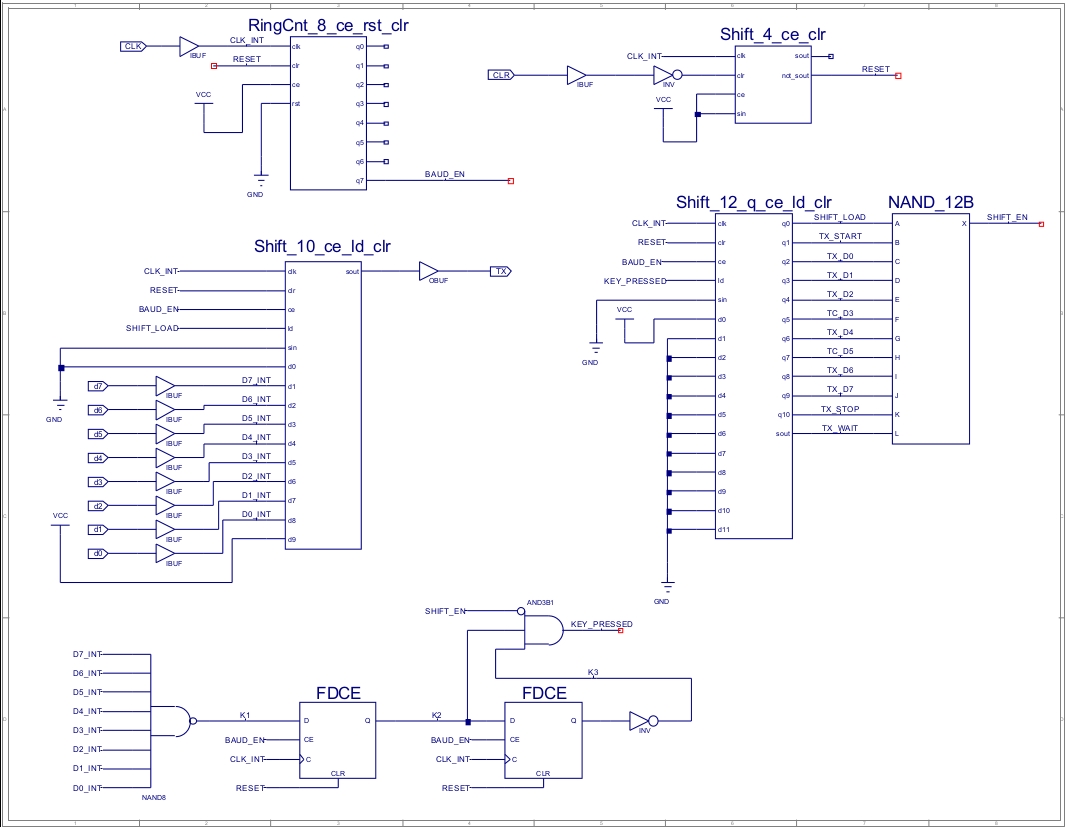Select the FDCE flip-flop fed by K2
The width and height of the screenshot is (1070, 827).
tap(543, 740)
